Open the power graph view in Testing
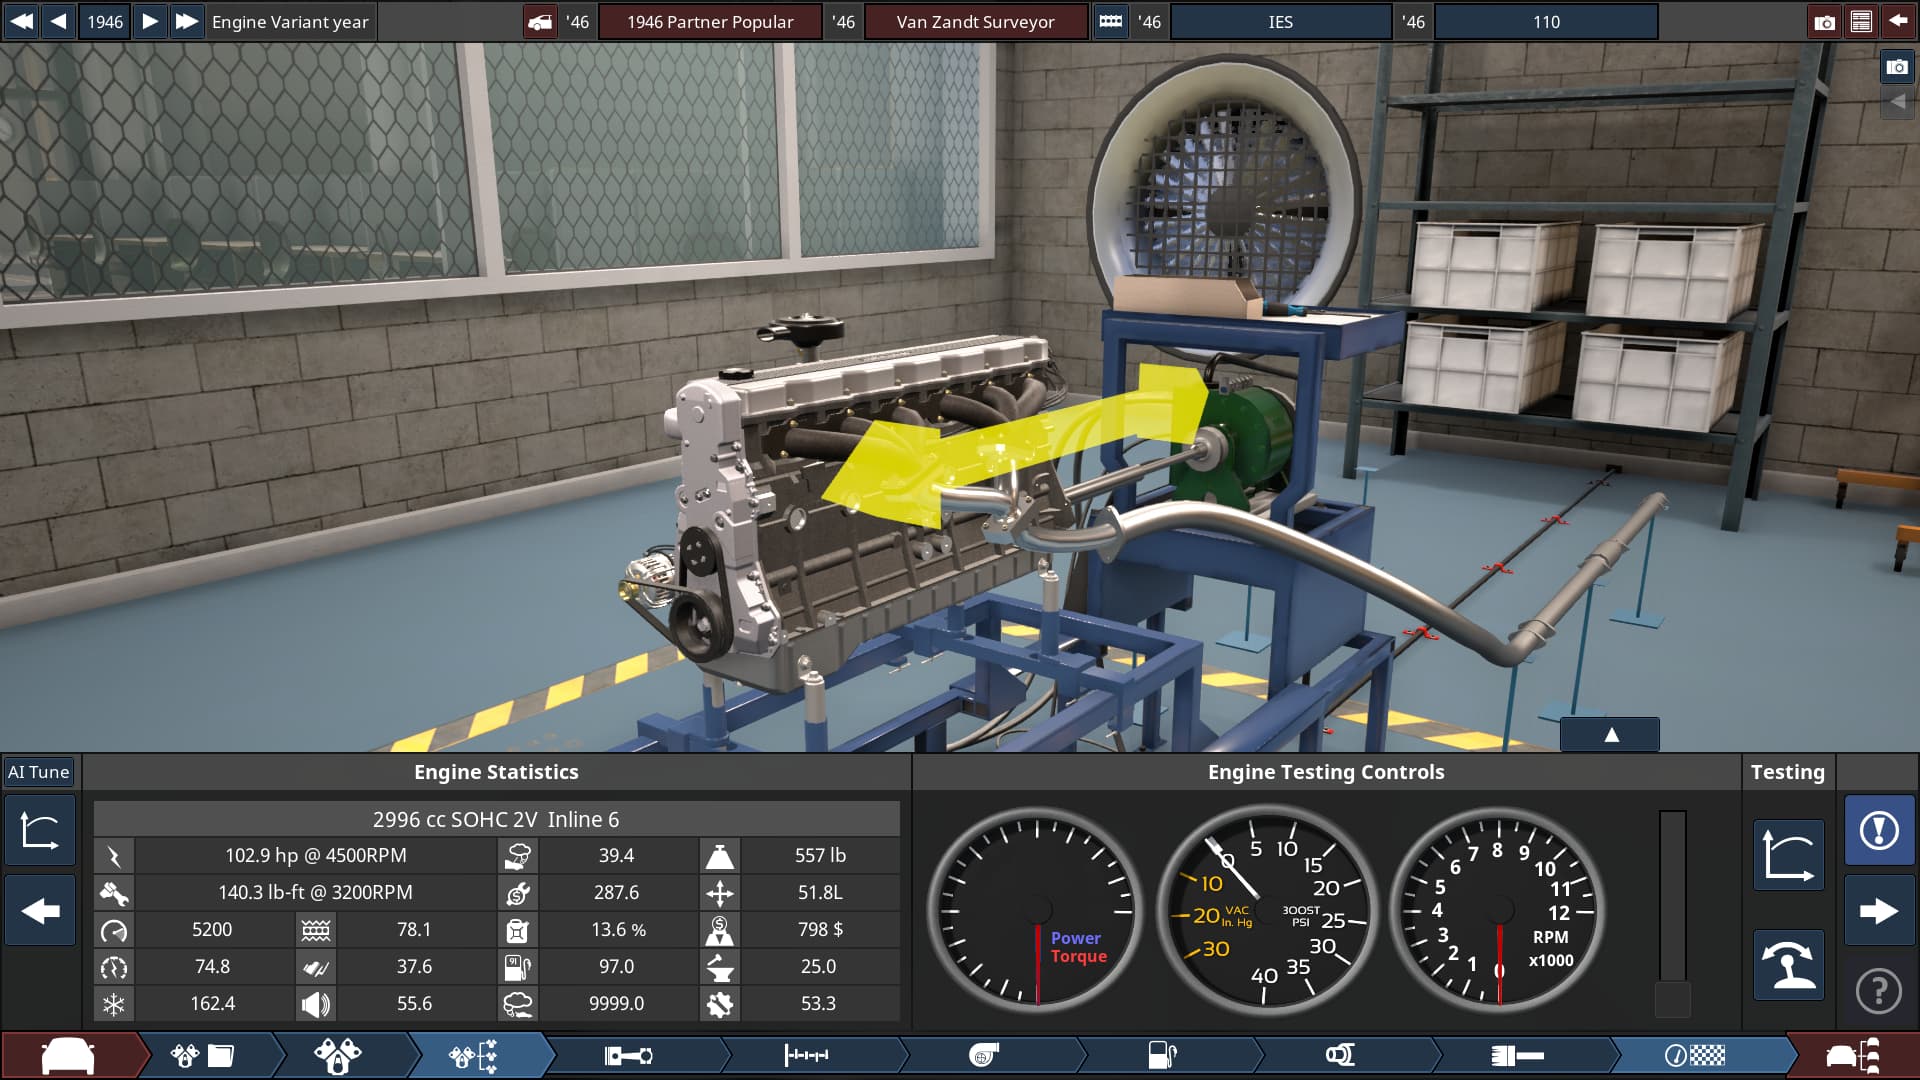The height and width of the screenshot is (1080, 1920). [x=1788, y=855]
